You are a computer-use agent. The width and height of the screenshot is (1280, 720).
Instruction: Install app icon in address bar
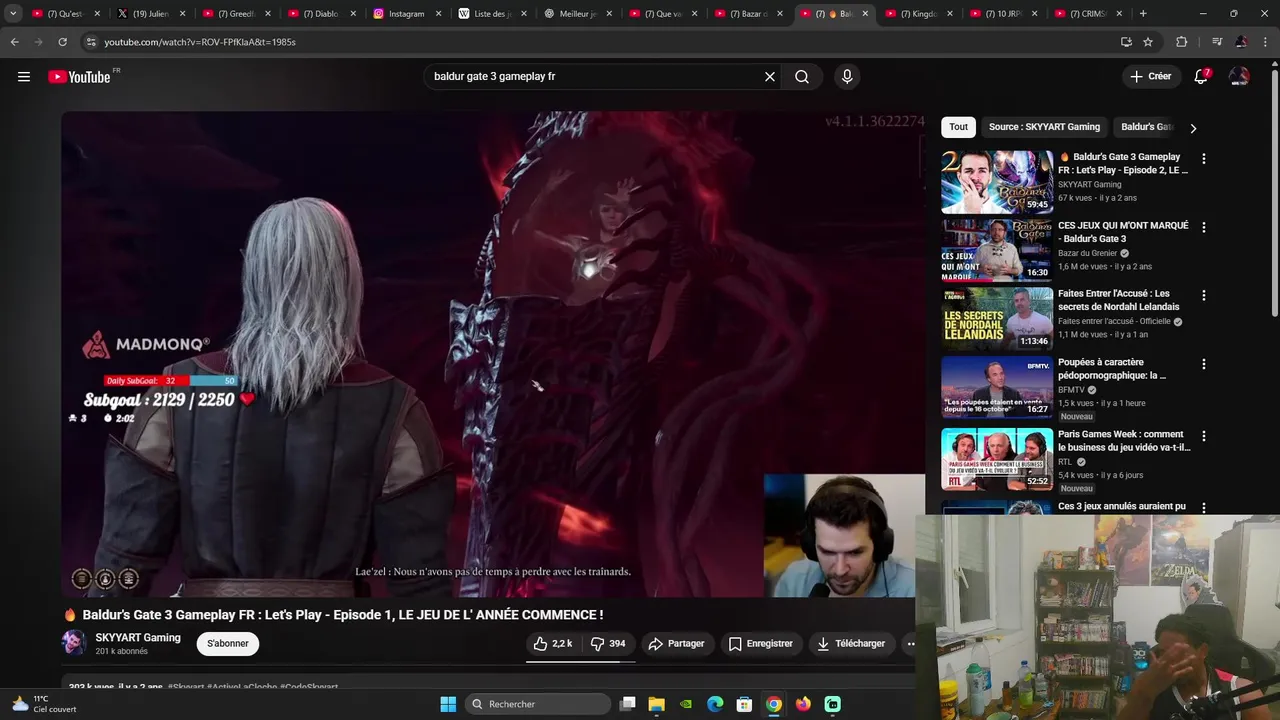[1126, 42]
